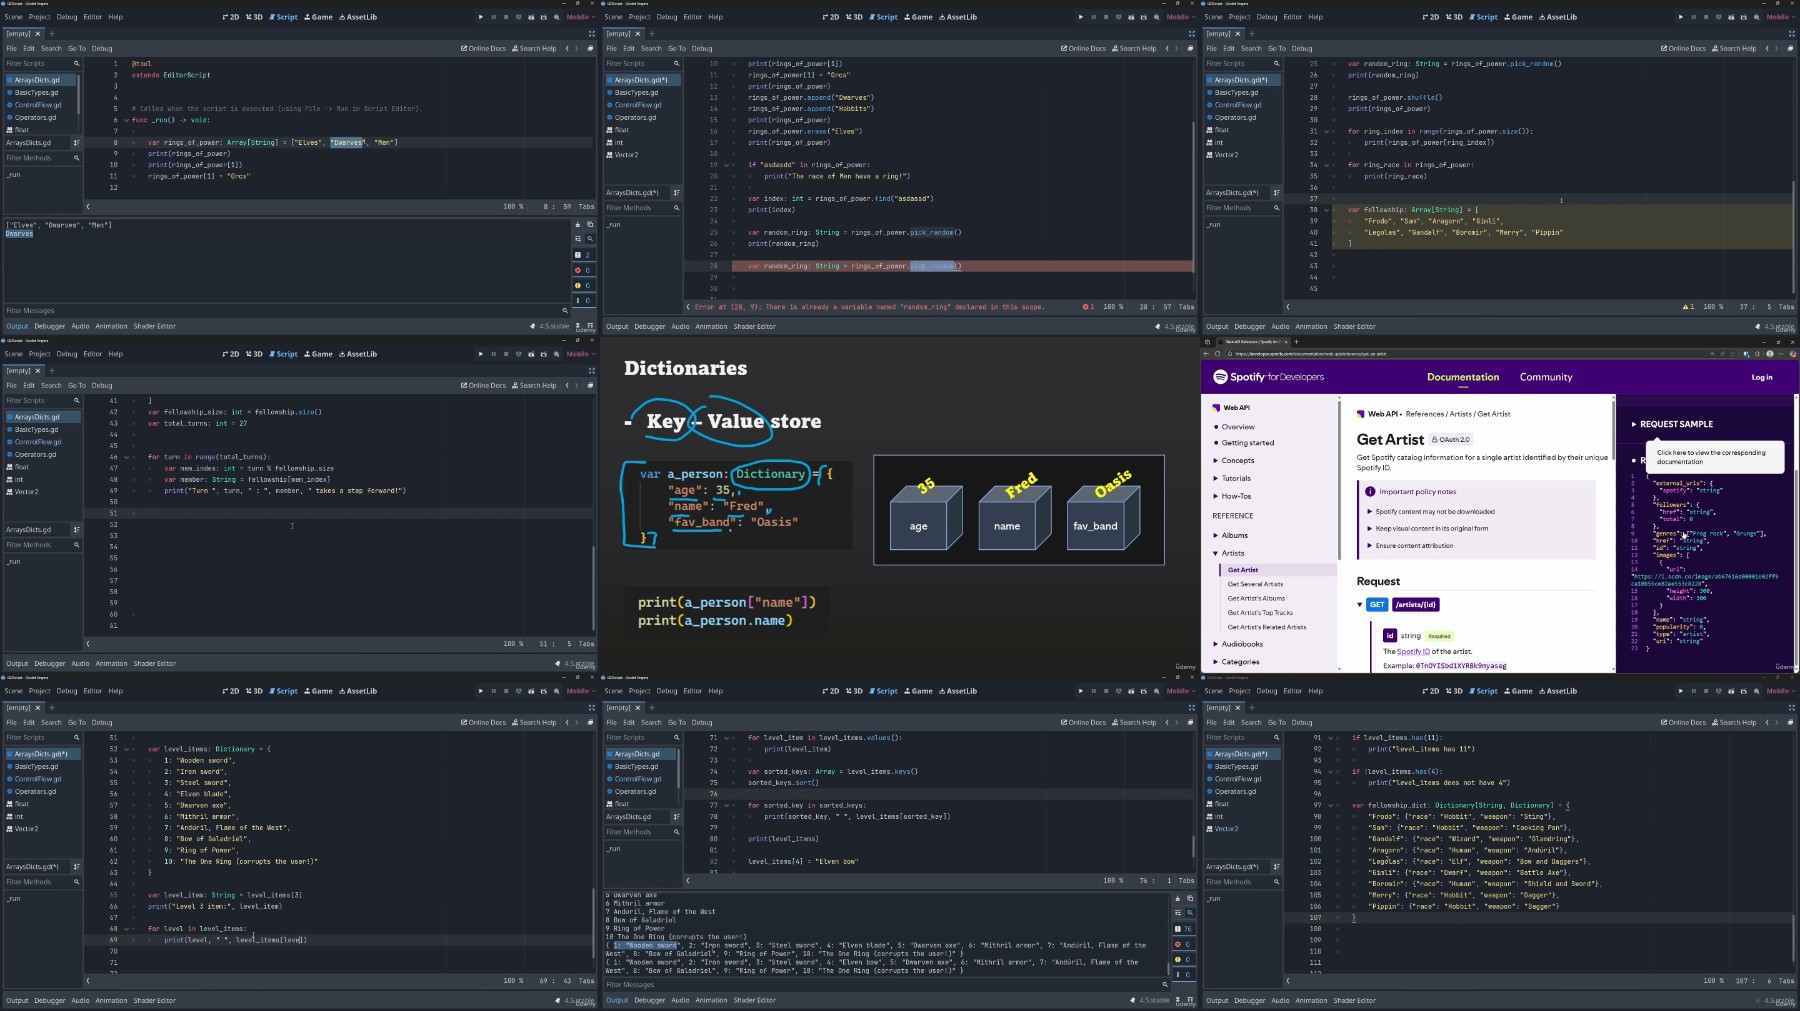Click Stop icon in Godot window calling rings_of_power.shuffle()

pyautogui.click(x=1706, y=17)
